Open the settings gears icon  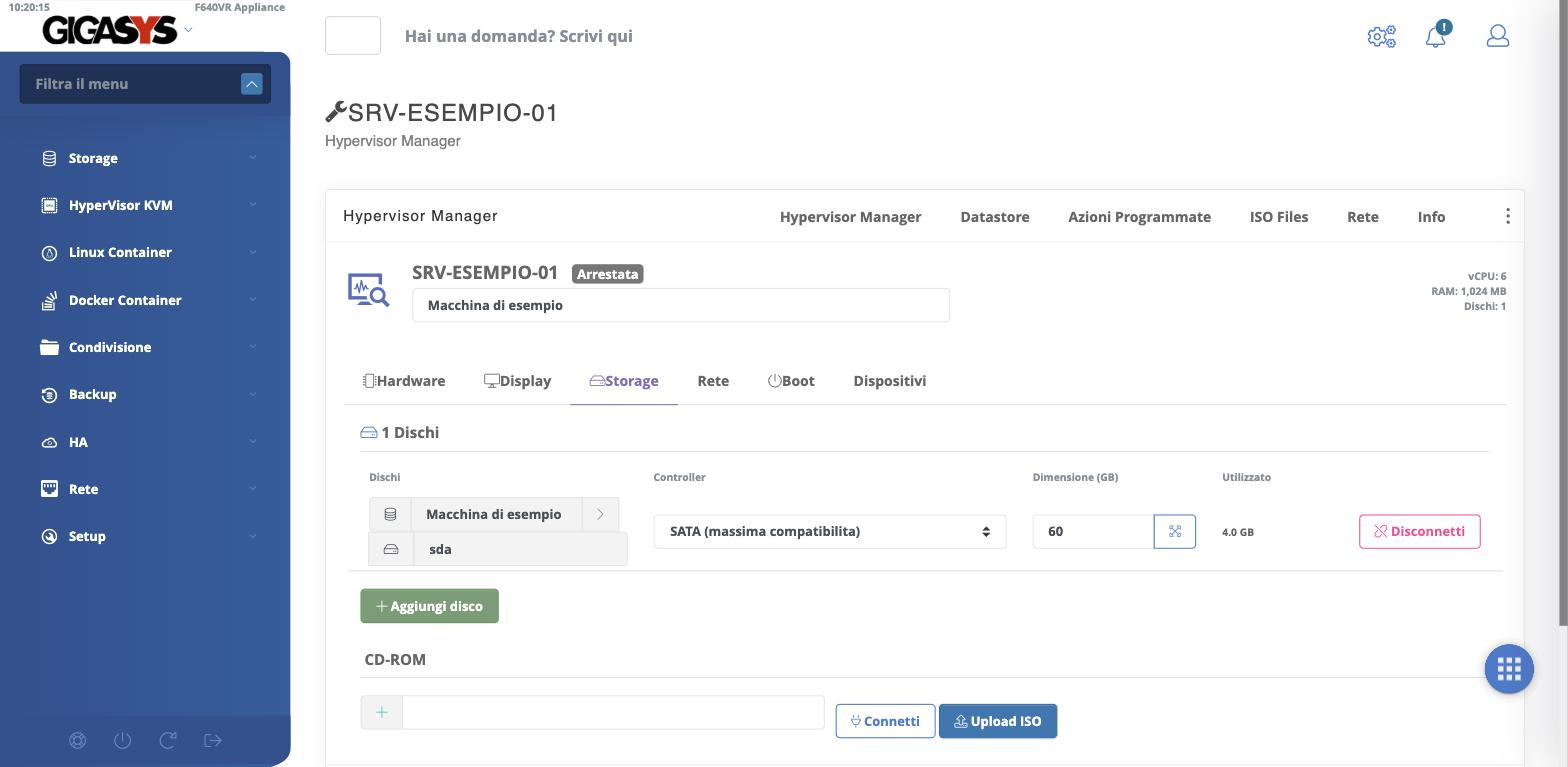(1381, 37)
